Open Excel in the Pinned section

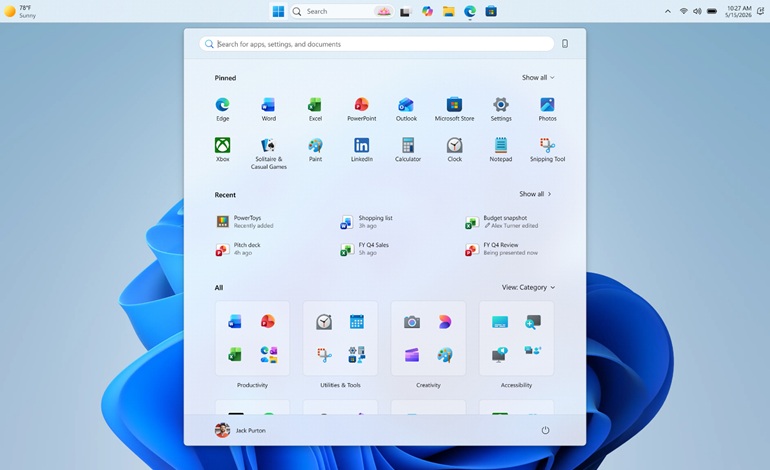click(315, 109)
